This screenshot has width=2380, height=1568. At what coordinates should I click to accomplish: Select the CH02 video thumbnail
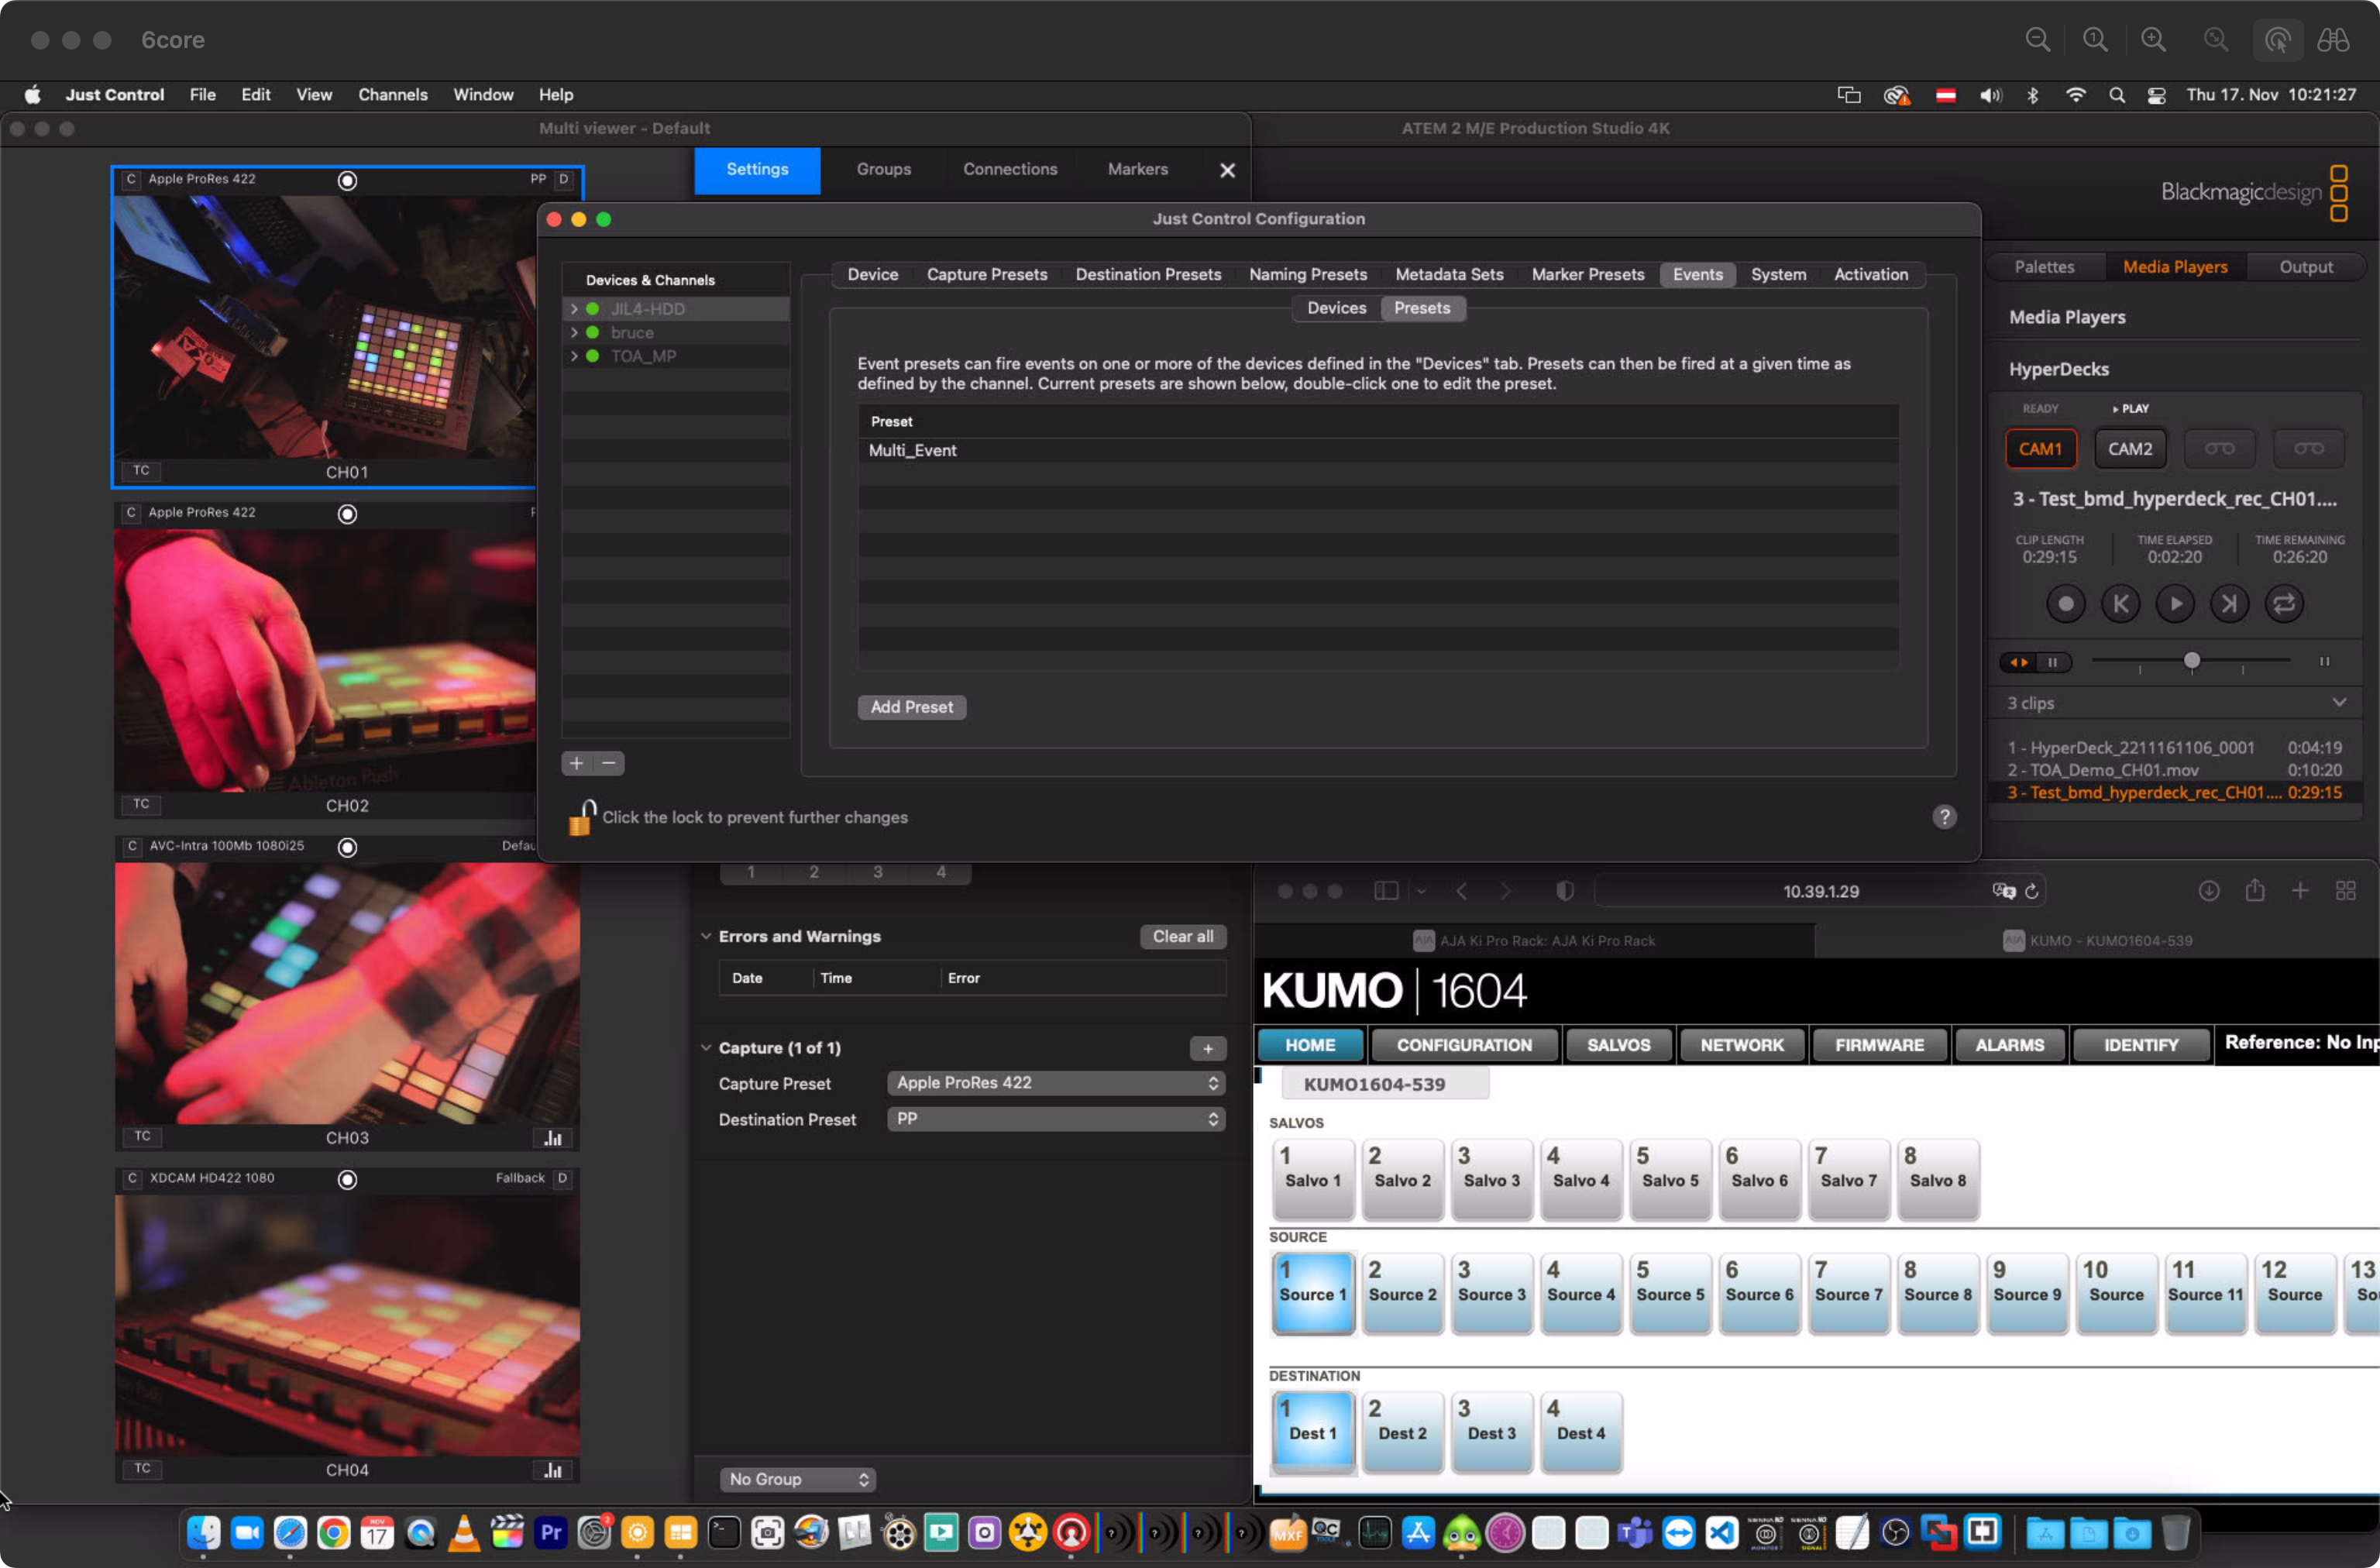325,660
